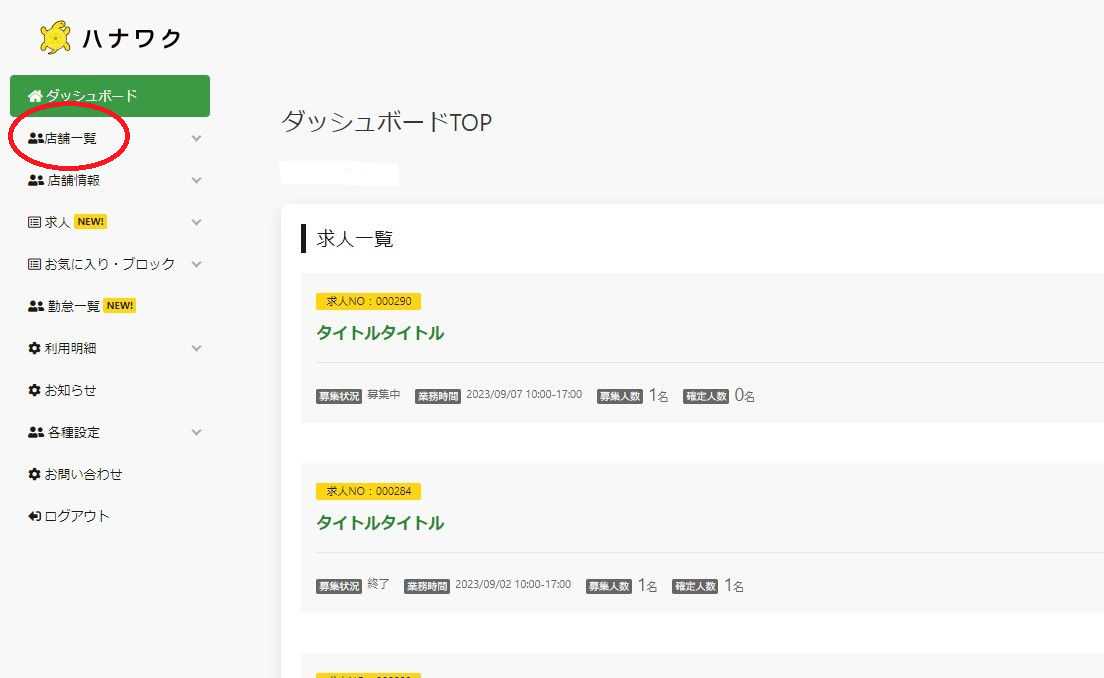Click the logout arrow icon beside ログアウト
1104x678 pixels.
click(33, 516)
